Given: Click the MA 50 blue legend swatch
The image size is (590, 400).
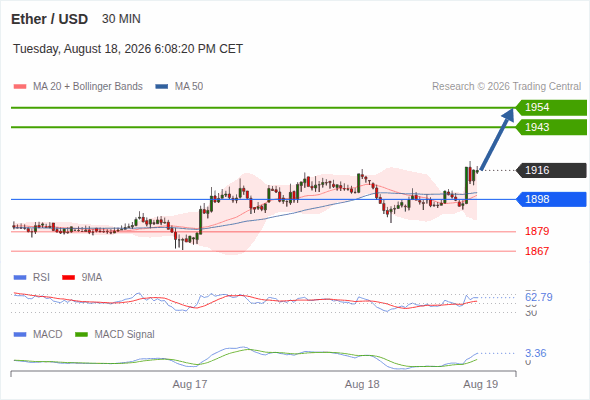Looking at the screenshot, I should pyautogui.click(x=162, y=87).
